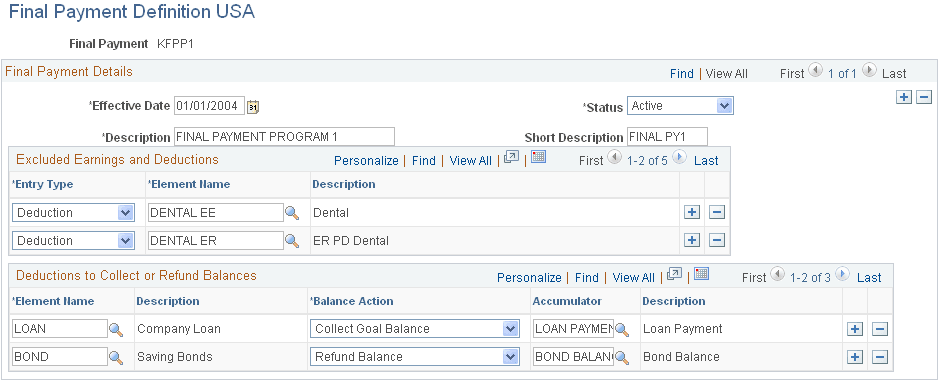
Task: Sort by Accumulator column header
Action: point(567,301)
